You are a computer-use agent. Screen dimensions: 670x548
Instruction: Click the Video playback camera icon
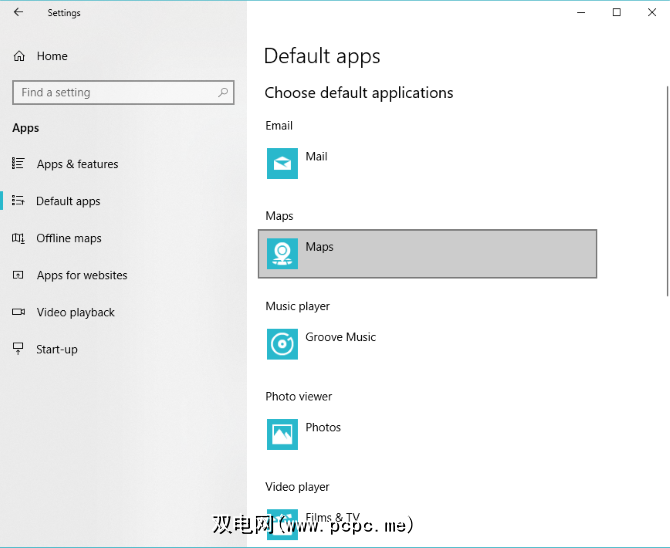click(18, 312)
